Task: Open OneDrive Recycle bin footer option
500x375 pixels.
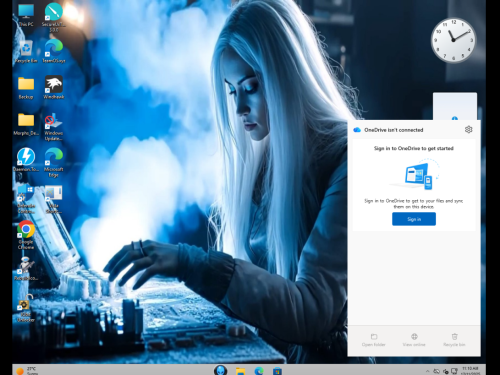Action: click(x=454, y=340)
